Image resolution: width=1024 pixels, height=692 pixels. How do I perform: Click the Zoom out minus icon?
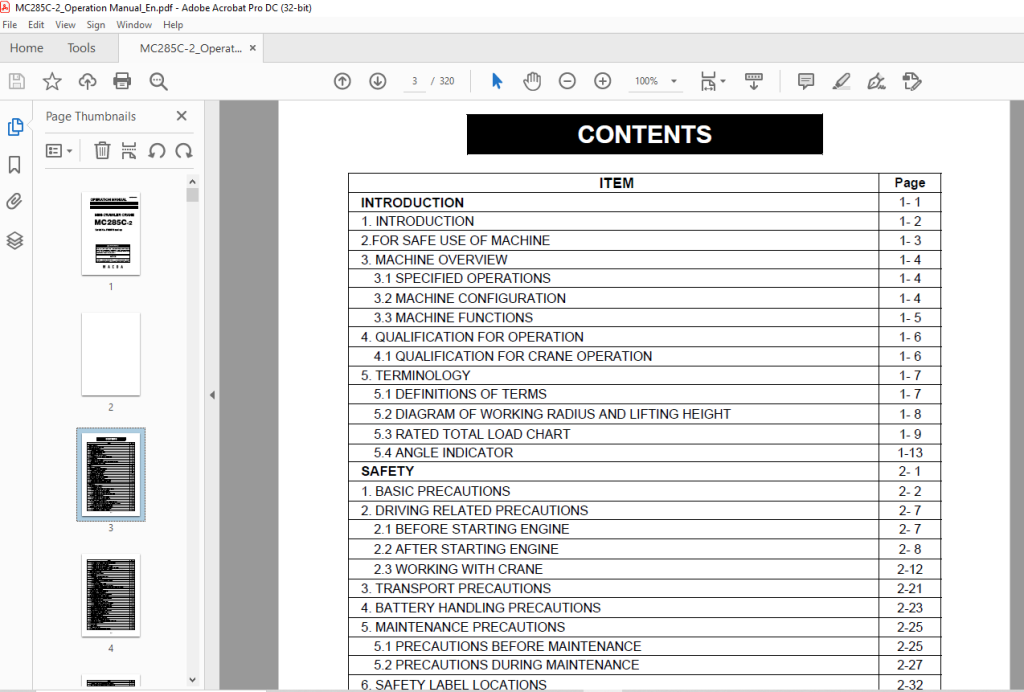[x=567, y=81]
